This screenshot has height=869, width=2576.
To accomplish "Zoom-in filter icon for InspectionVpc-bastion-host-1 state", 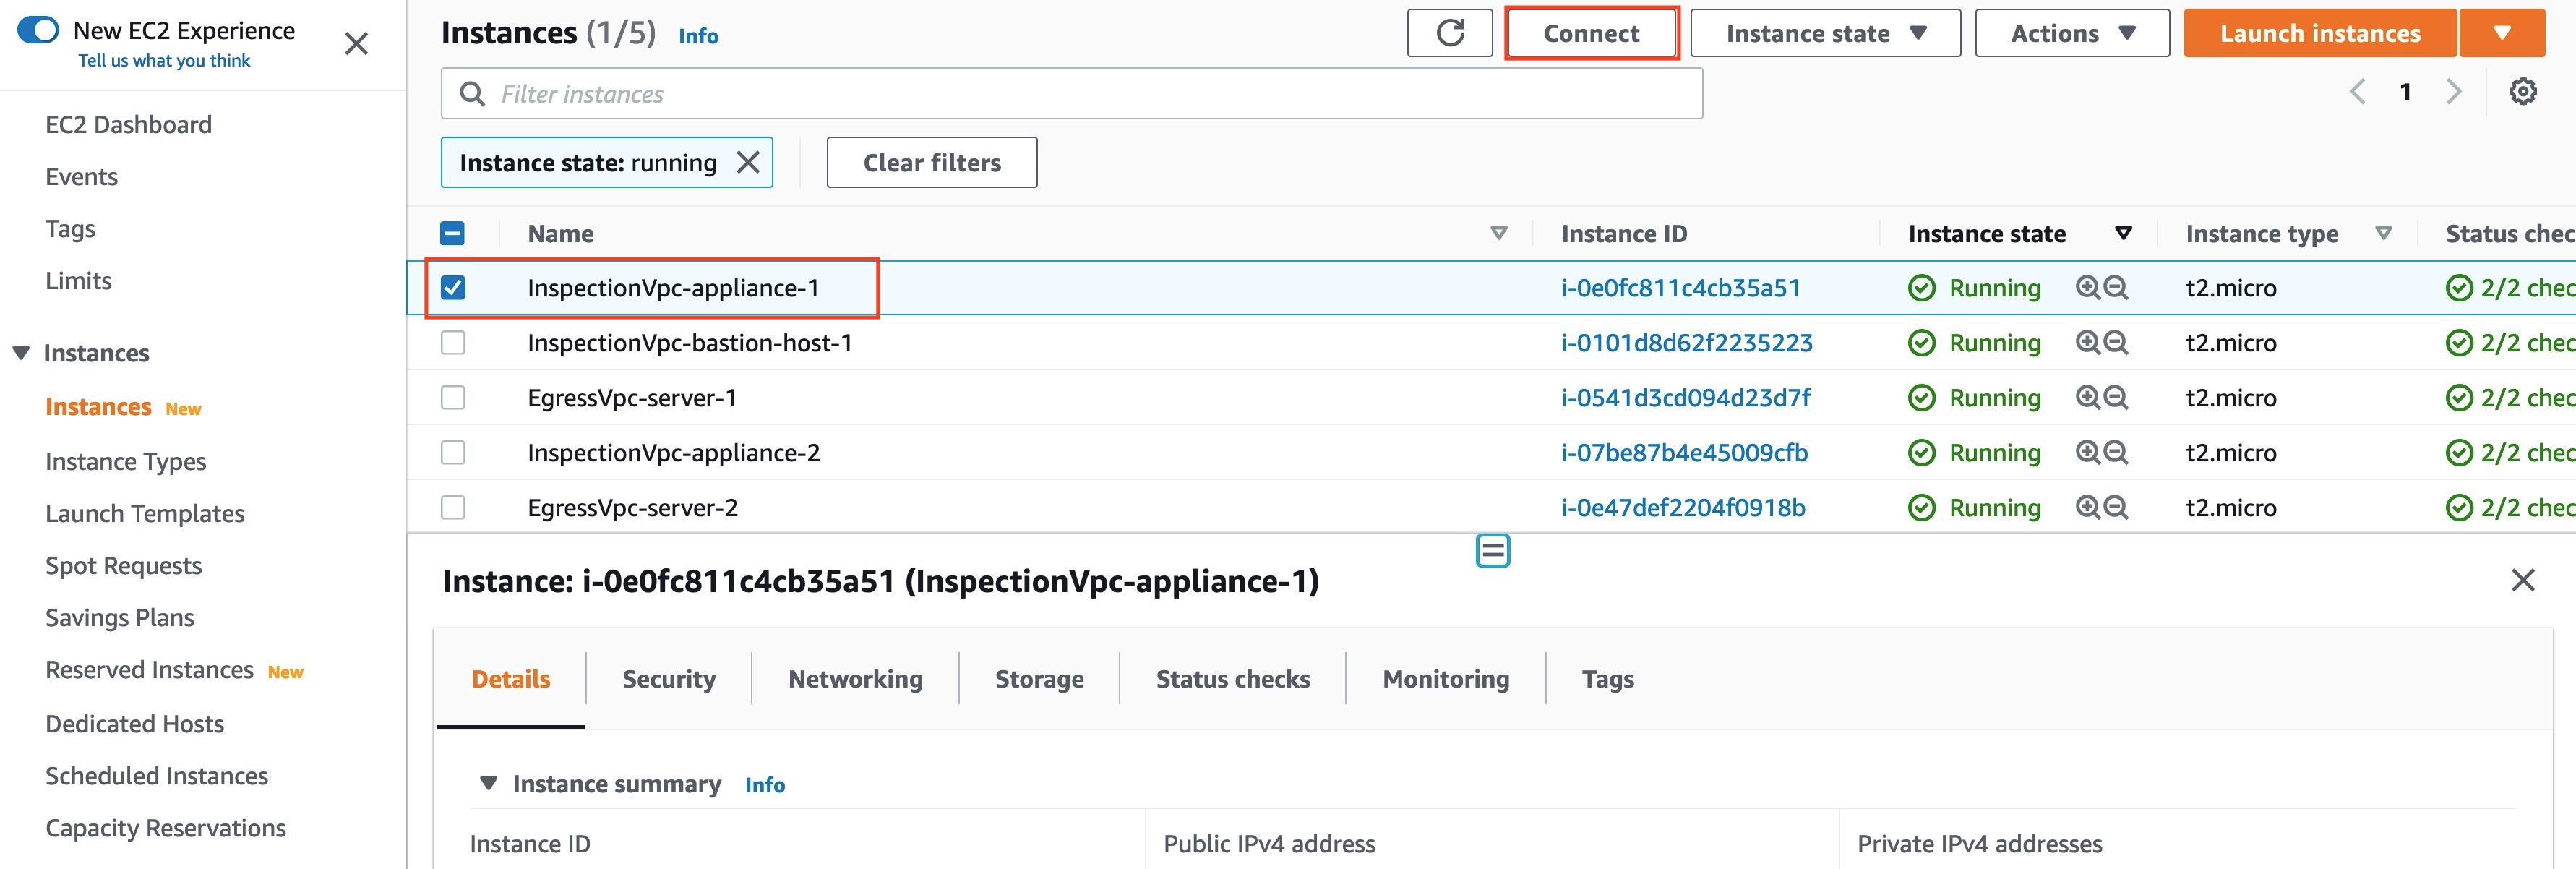I will click(x=2087, y=343).
